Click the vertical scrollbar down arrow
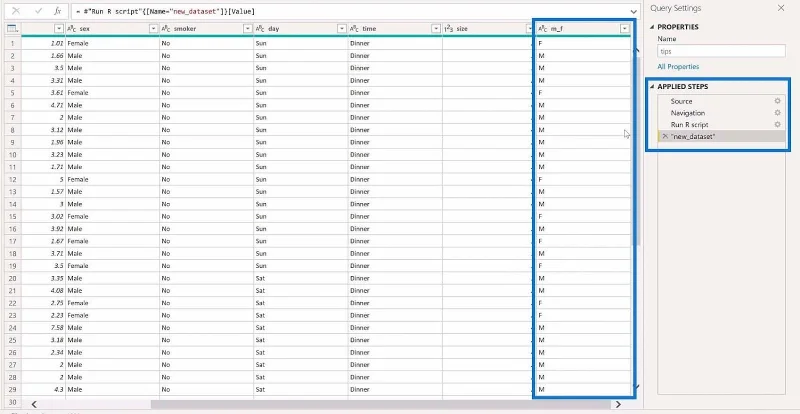 (x=636, y=387)
